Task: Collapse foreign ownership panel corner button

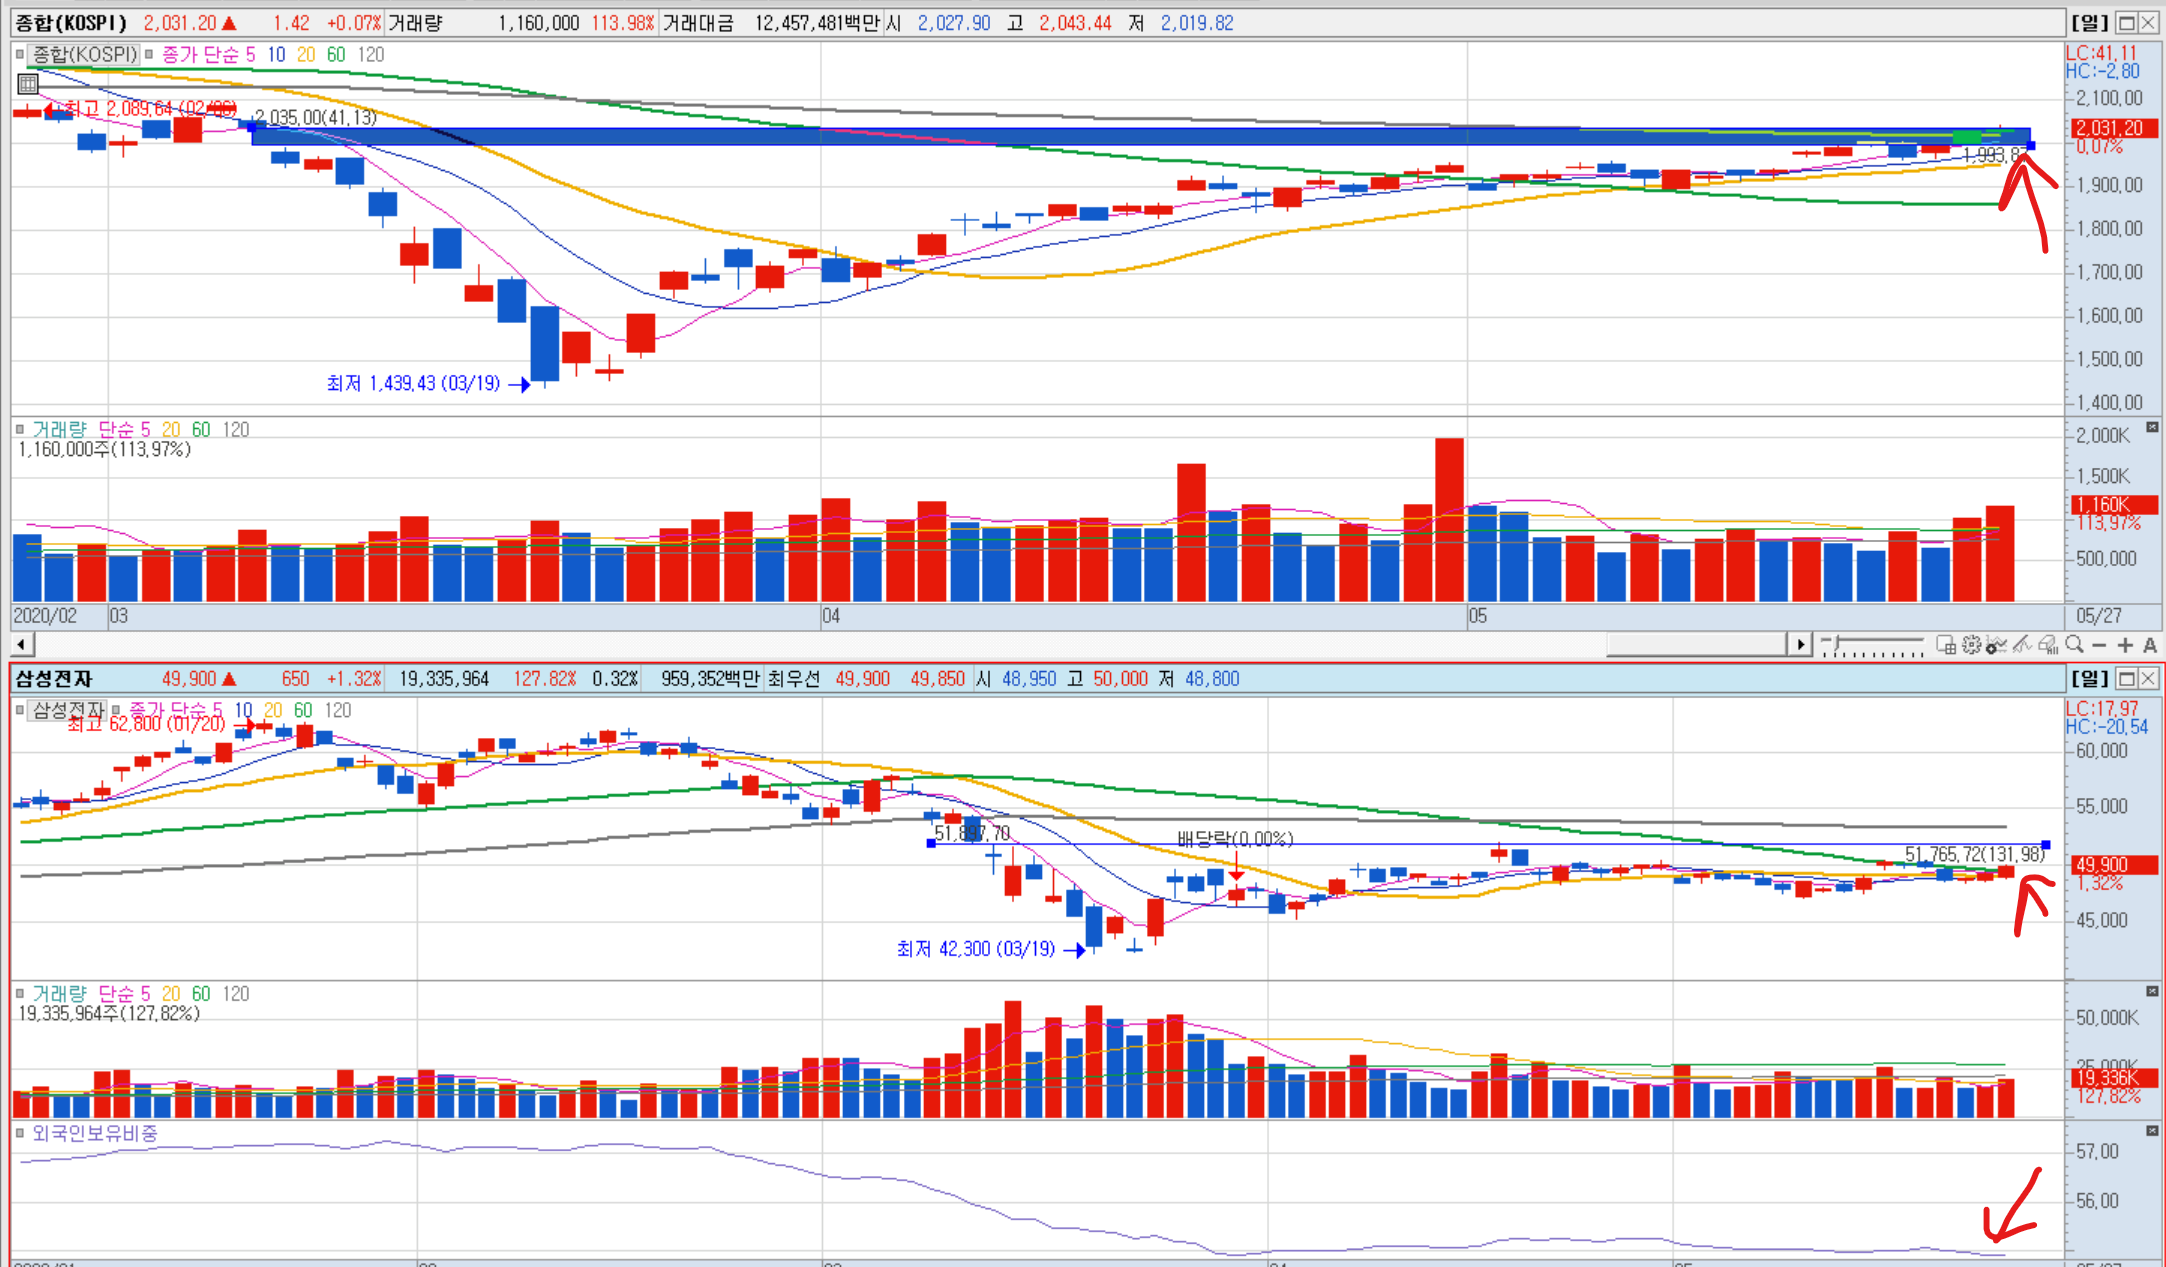Action: [x=2152, y=1131]
